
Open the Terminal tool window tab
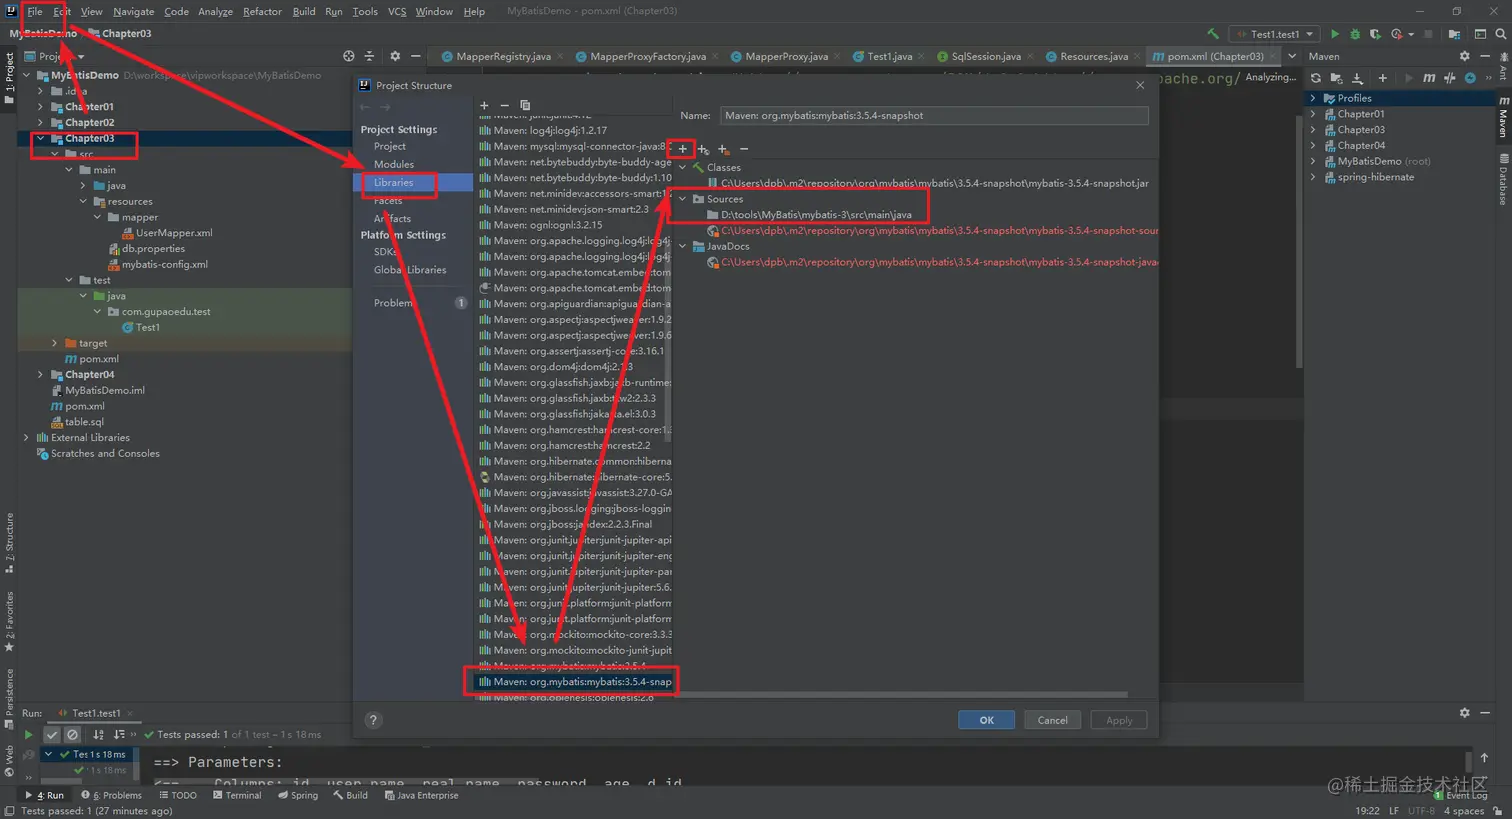[237, 795]
